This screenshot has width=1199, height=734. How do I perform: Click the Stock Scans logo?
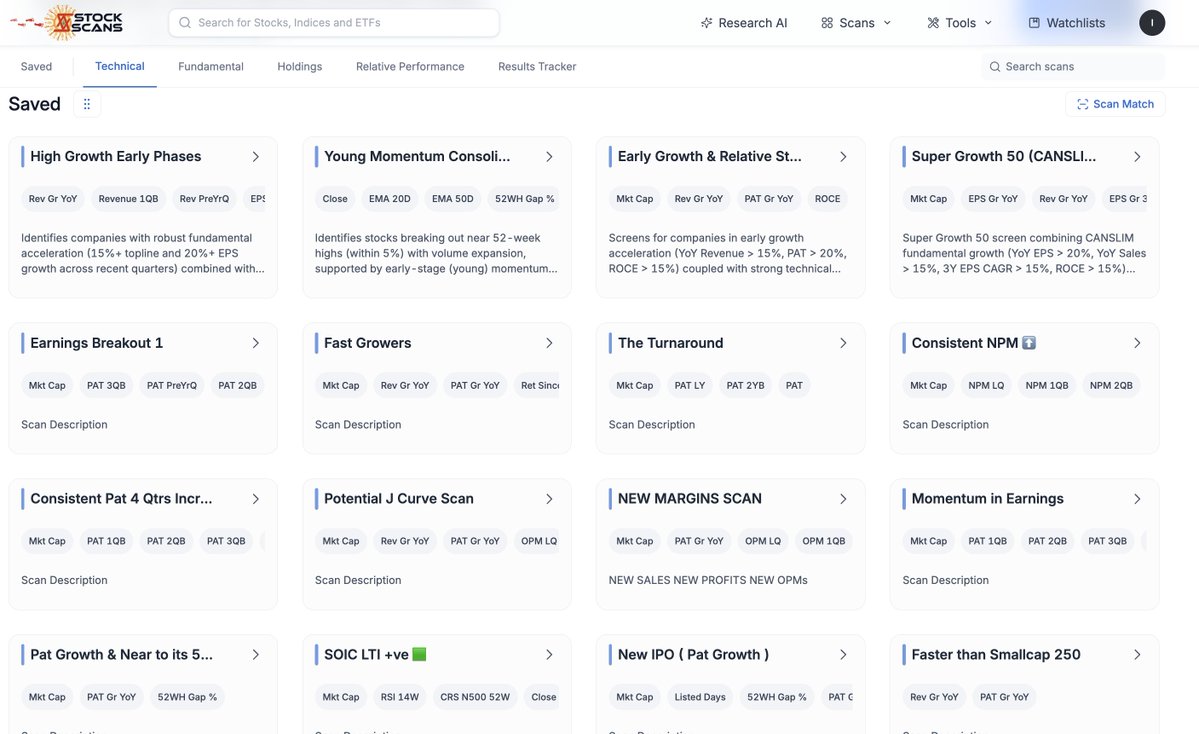click(x=67, y=22)
